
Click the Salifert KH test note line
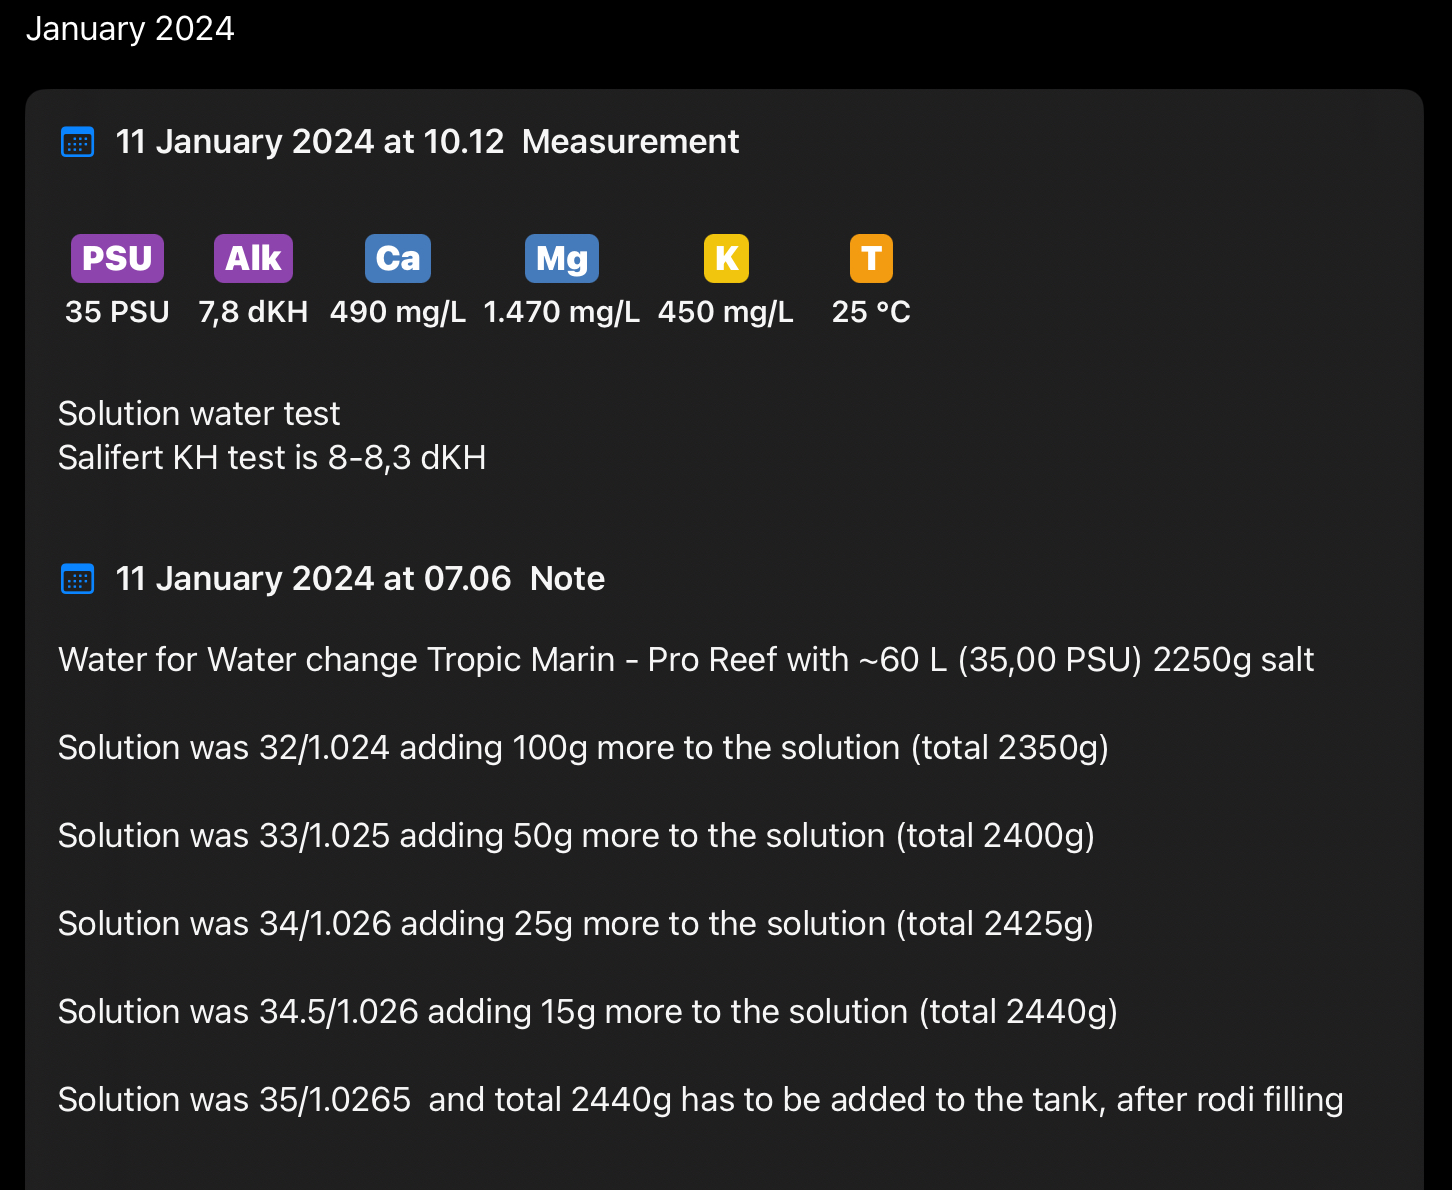coord(272,458)
